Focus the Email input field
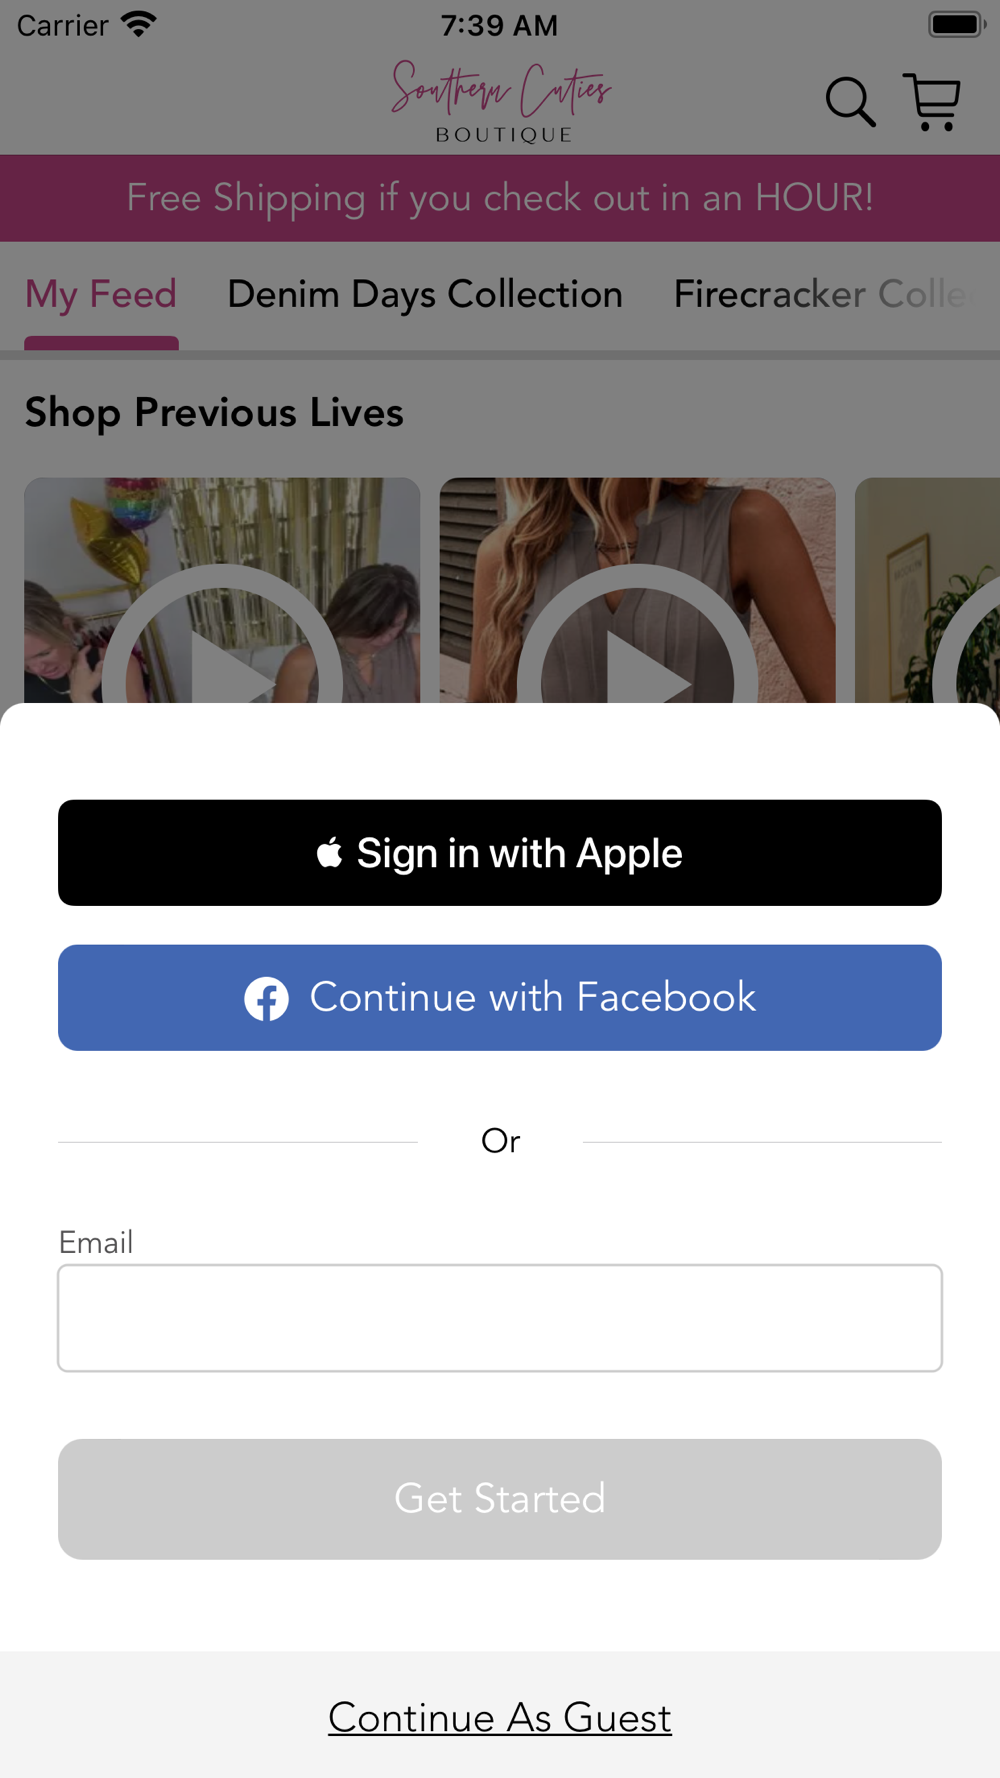 pyautogui.click(x=500, y=1318)
